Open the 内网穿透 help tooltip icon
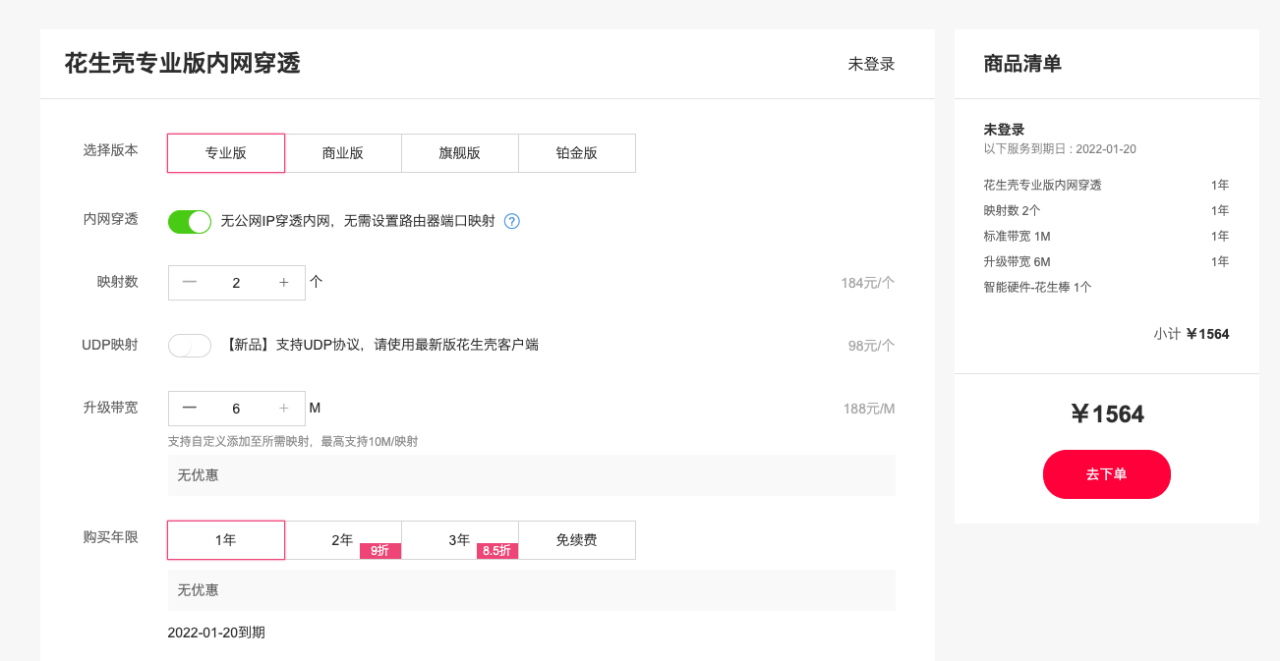Image resolution: width=1280 pixels, height=661 pixels. pos(511,220)
